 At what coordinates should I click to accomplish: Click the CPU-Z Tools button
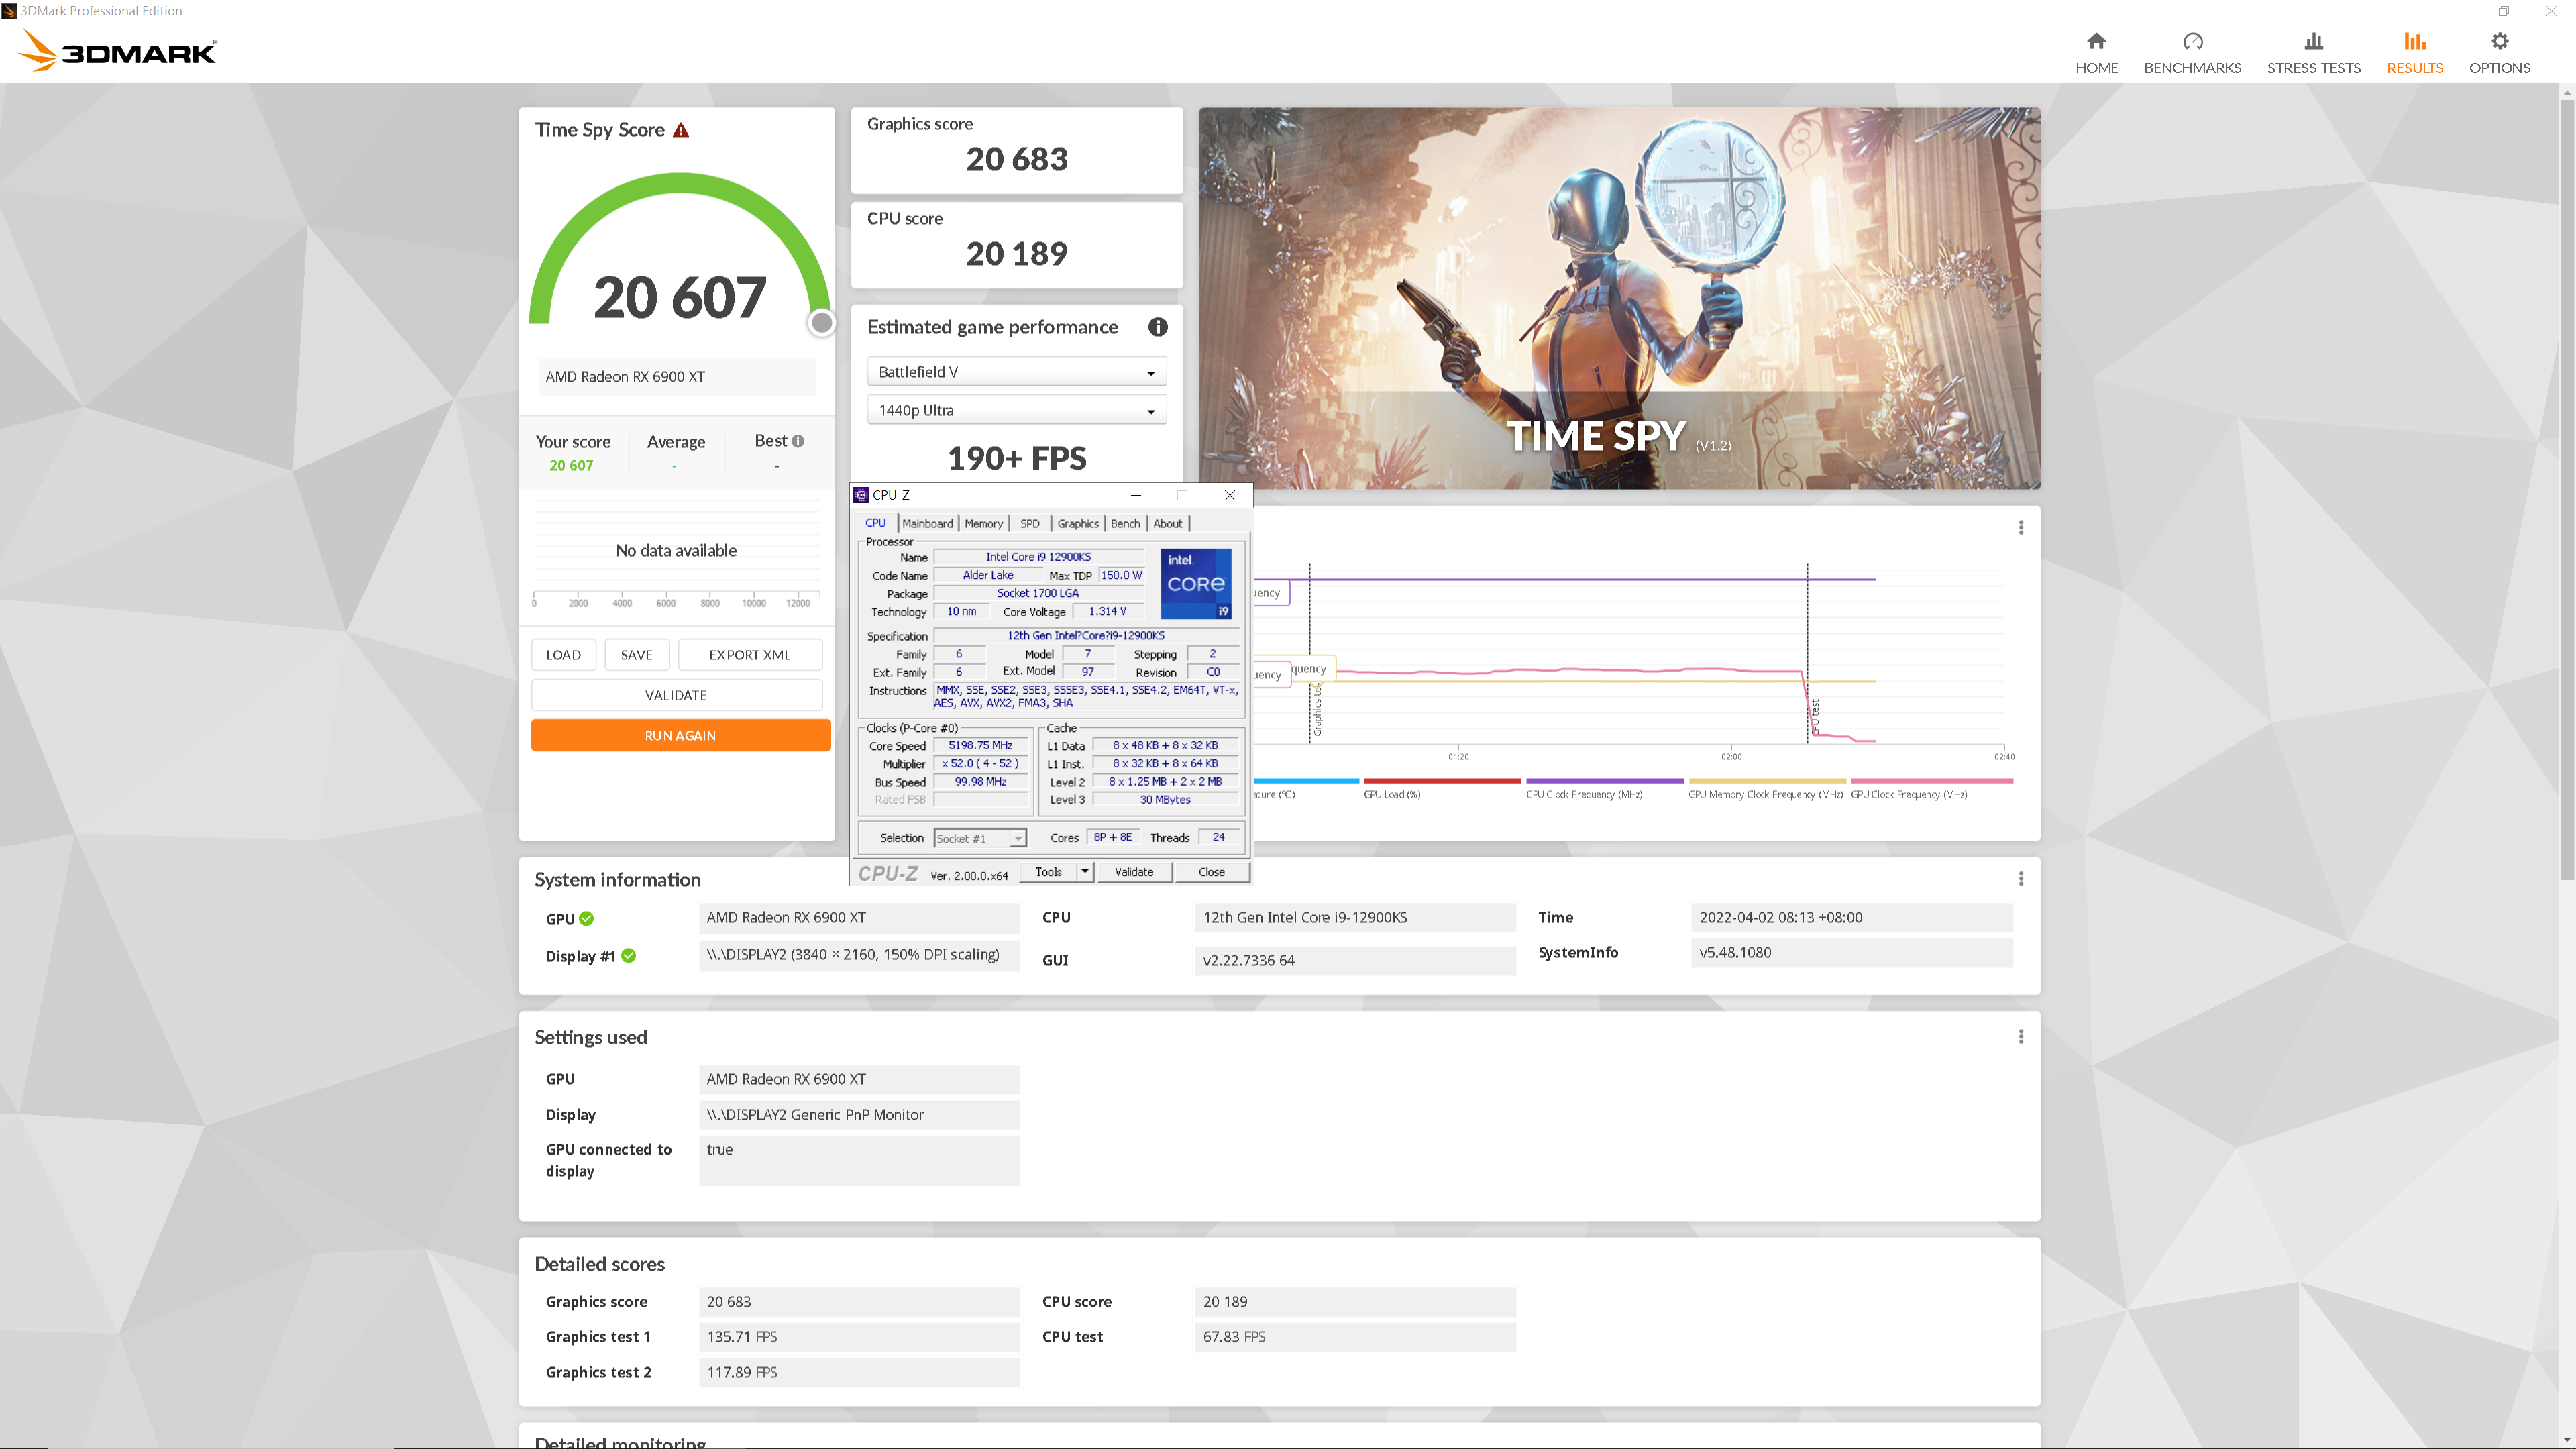tap(1048, 871)
